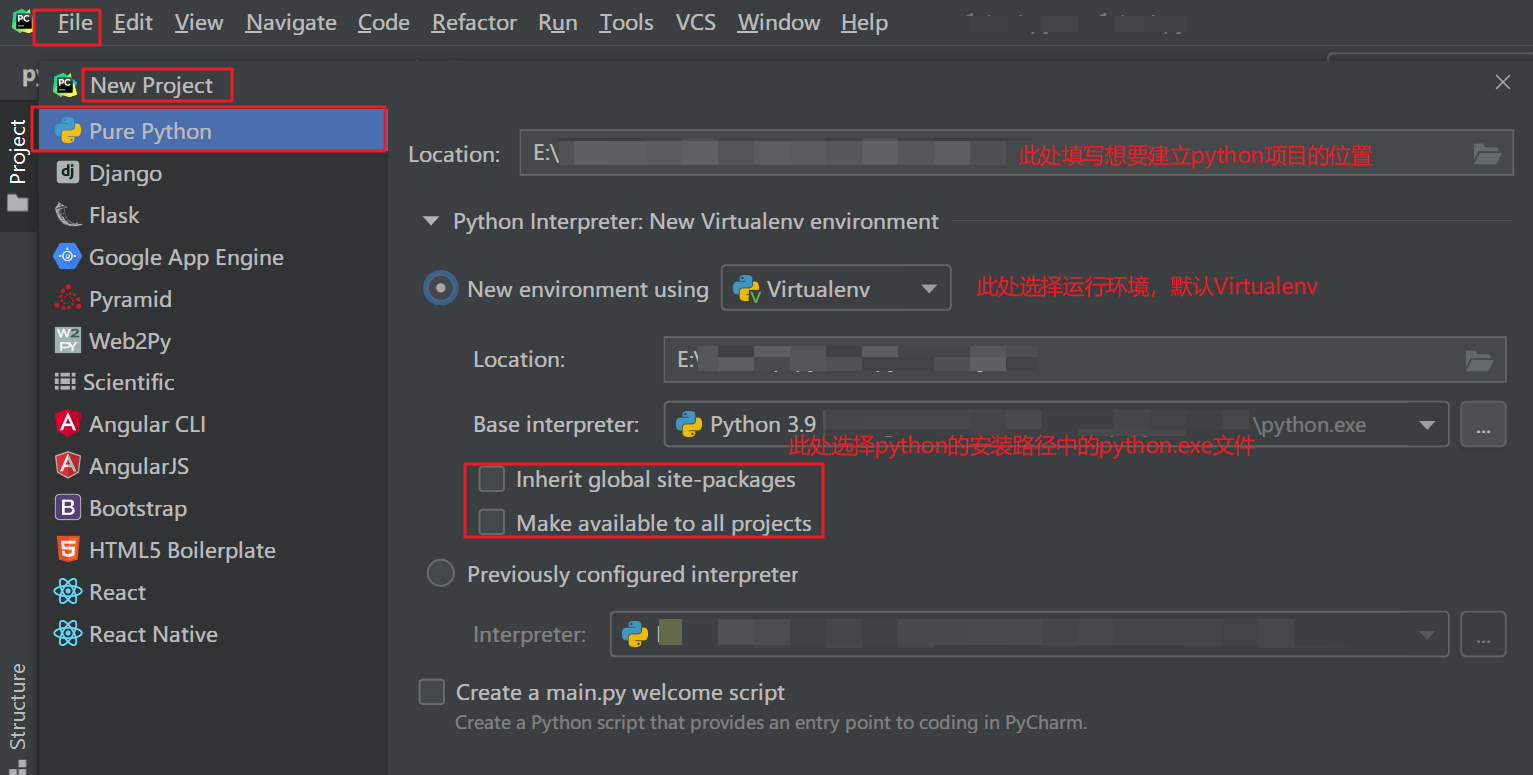Collapse the Python Interpreter section triangle

coord(431,221)
